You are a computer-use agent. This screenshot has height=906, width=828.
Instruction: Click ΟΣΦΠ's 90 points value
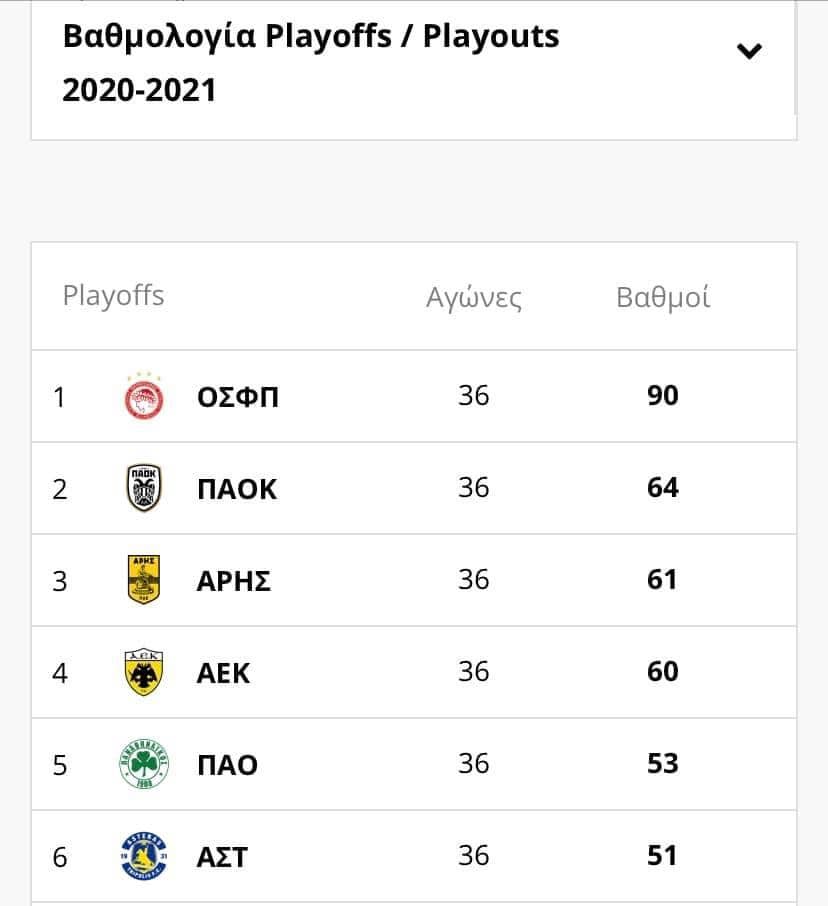[x=663, y=396]
